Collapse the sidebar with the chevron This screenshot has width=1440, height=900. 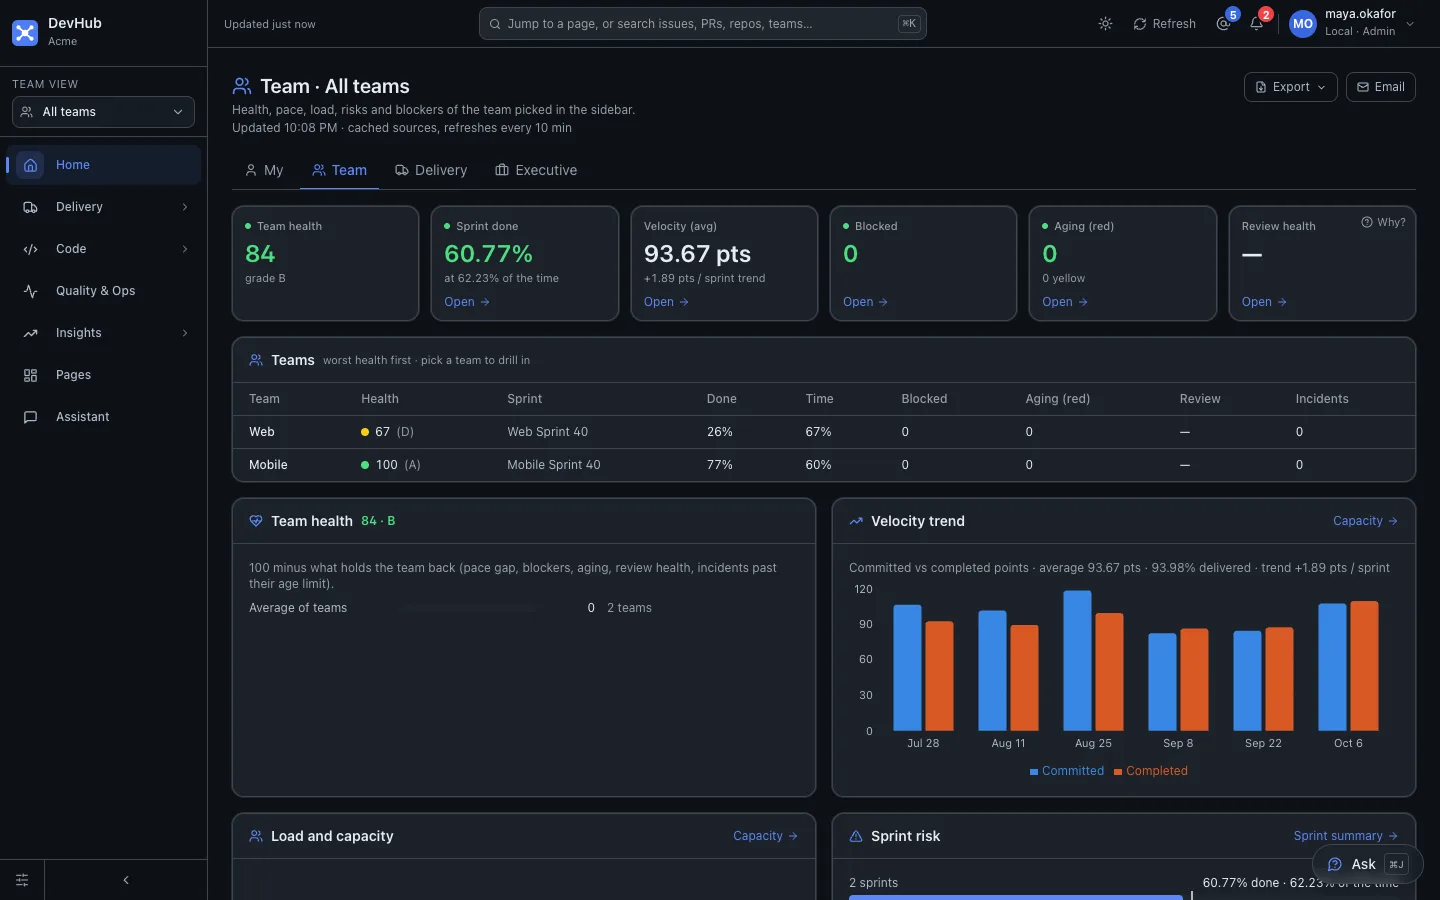(126, 880)
